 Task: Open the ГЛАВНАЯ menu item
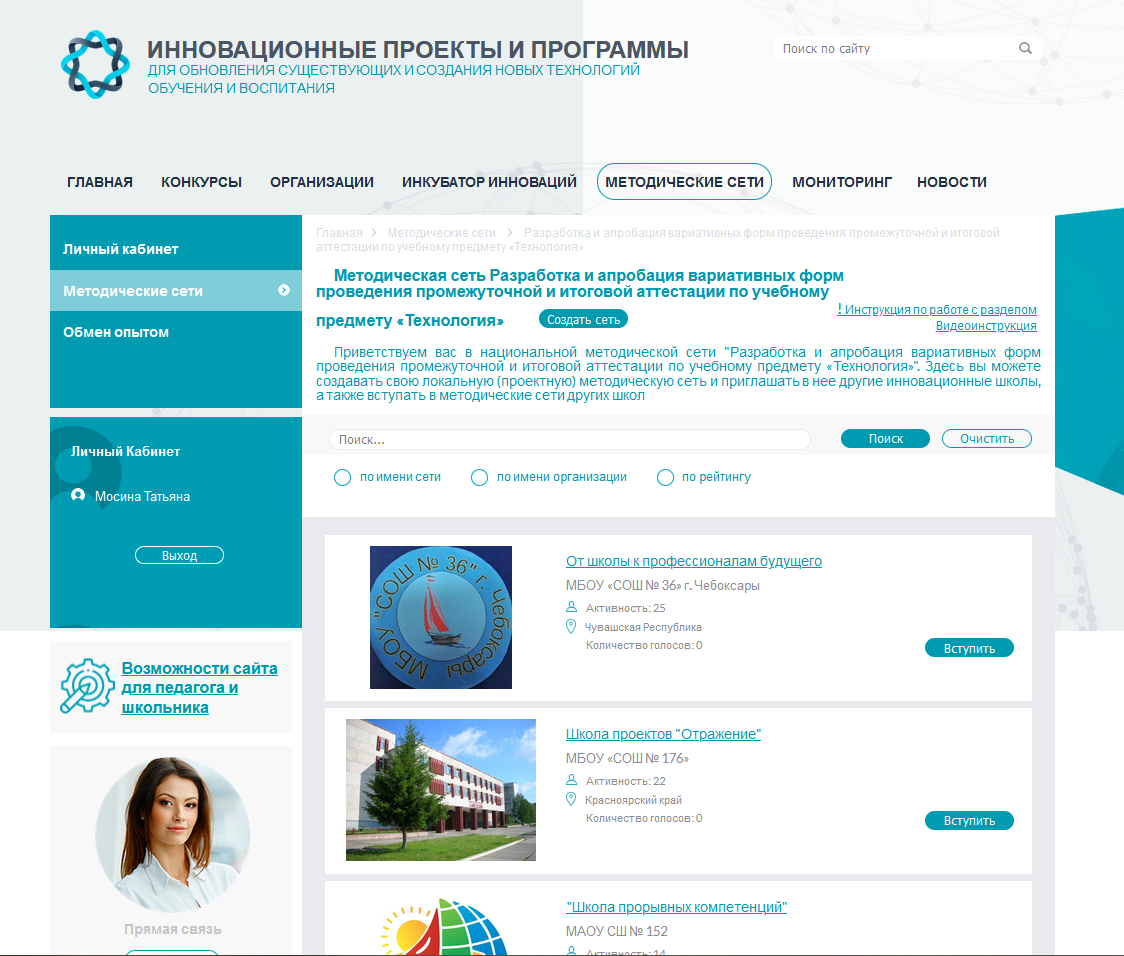100,182
